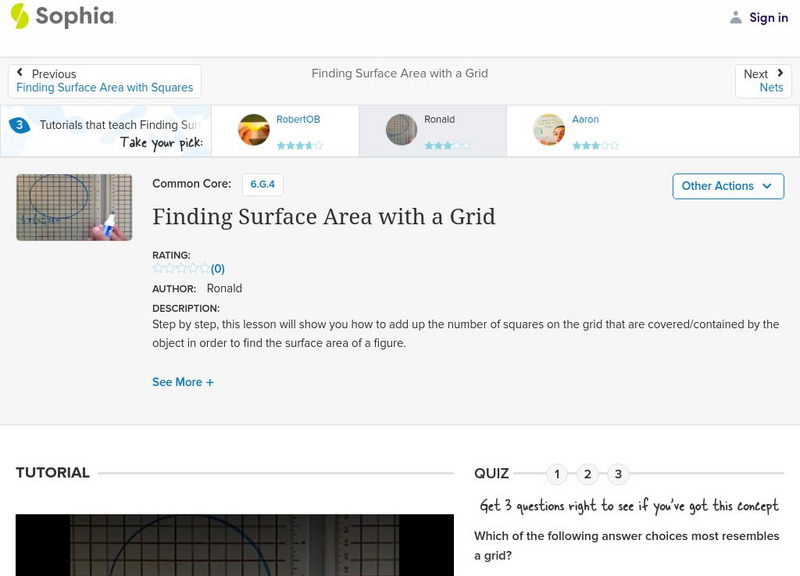Viewport: 800px width, 576px height.
Task: Select Aaron's avatar
Action: [551, 131]
